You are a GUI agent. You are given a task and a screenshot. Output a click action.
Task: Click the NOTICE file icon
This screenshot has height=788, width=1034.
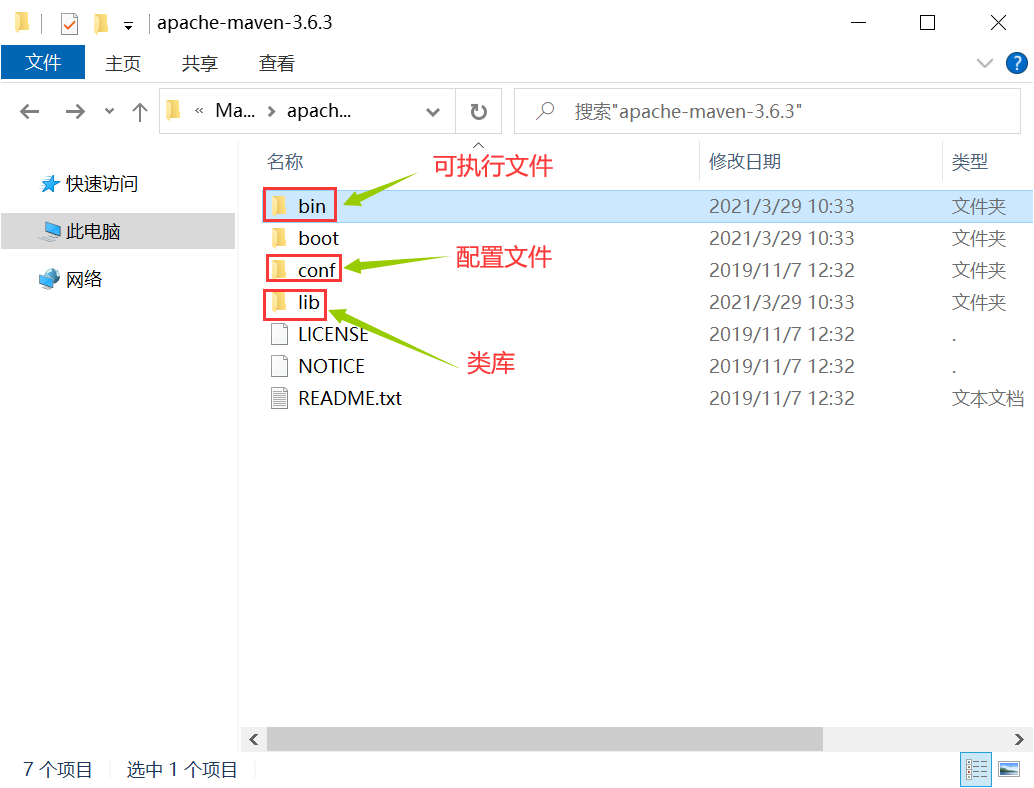click(x=280, y=366)
